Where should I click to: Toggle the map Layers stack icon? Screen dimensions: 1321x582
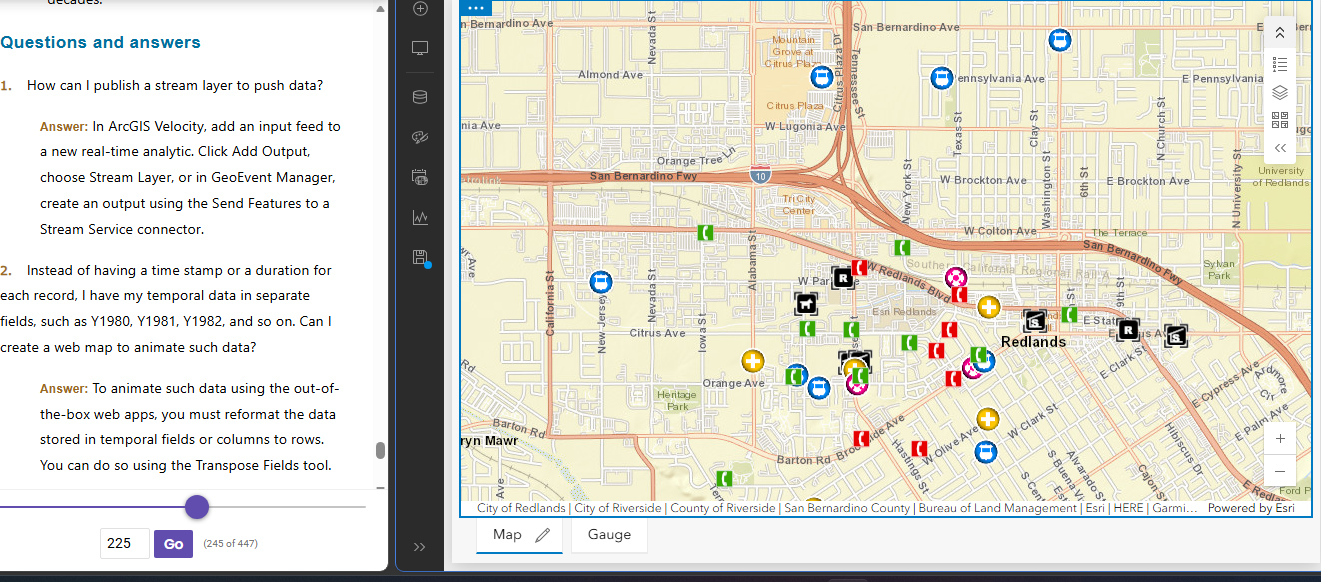[x=1280, y=92]
